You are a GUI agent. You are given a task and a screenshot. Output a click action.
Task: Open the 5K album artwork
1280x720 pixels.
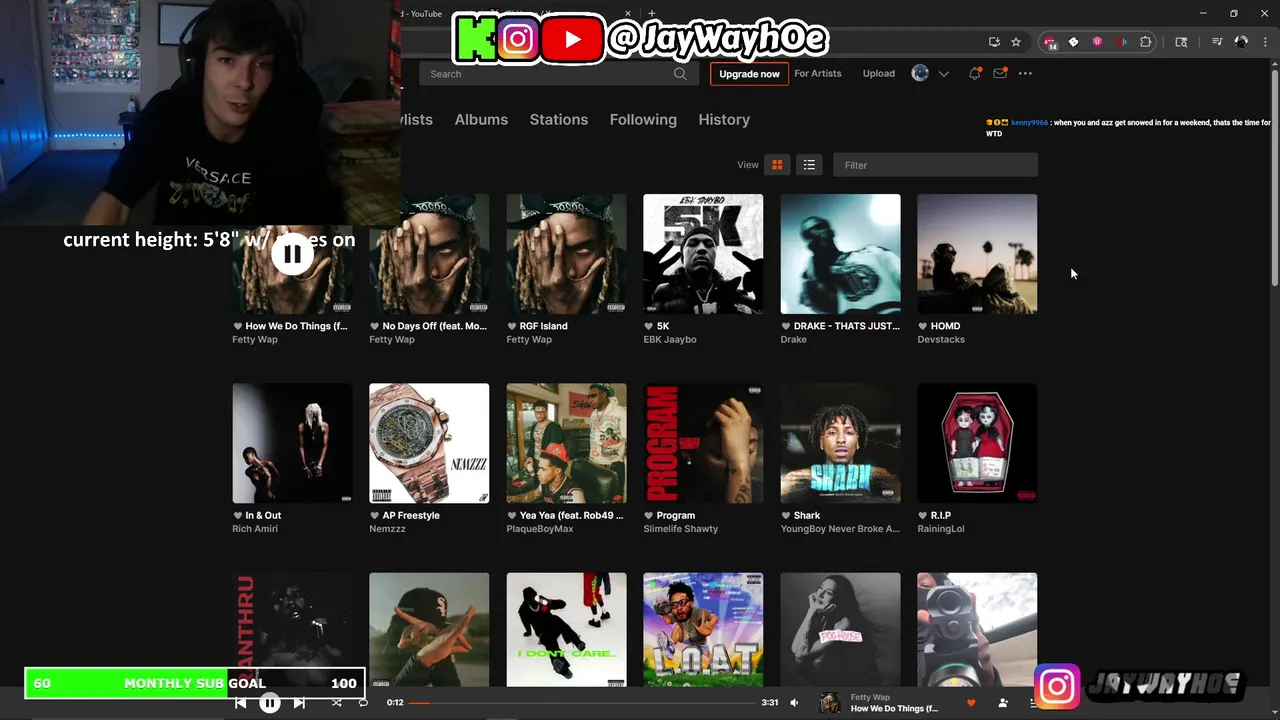click(x=703, y=254)
